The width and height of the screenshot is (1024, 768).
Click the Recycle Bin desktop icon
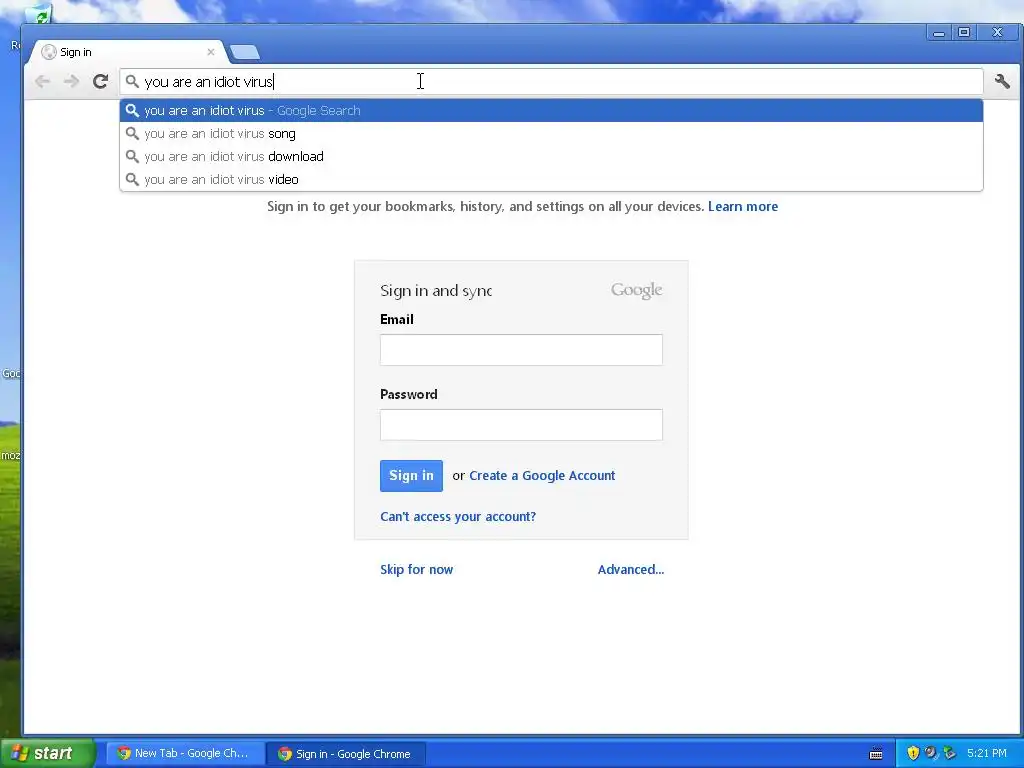[40, 16]
